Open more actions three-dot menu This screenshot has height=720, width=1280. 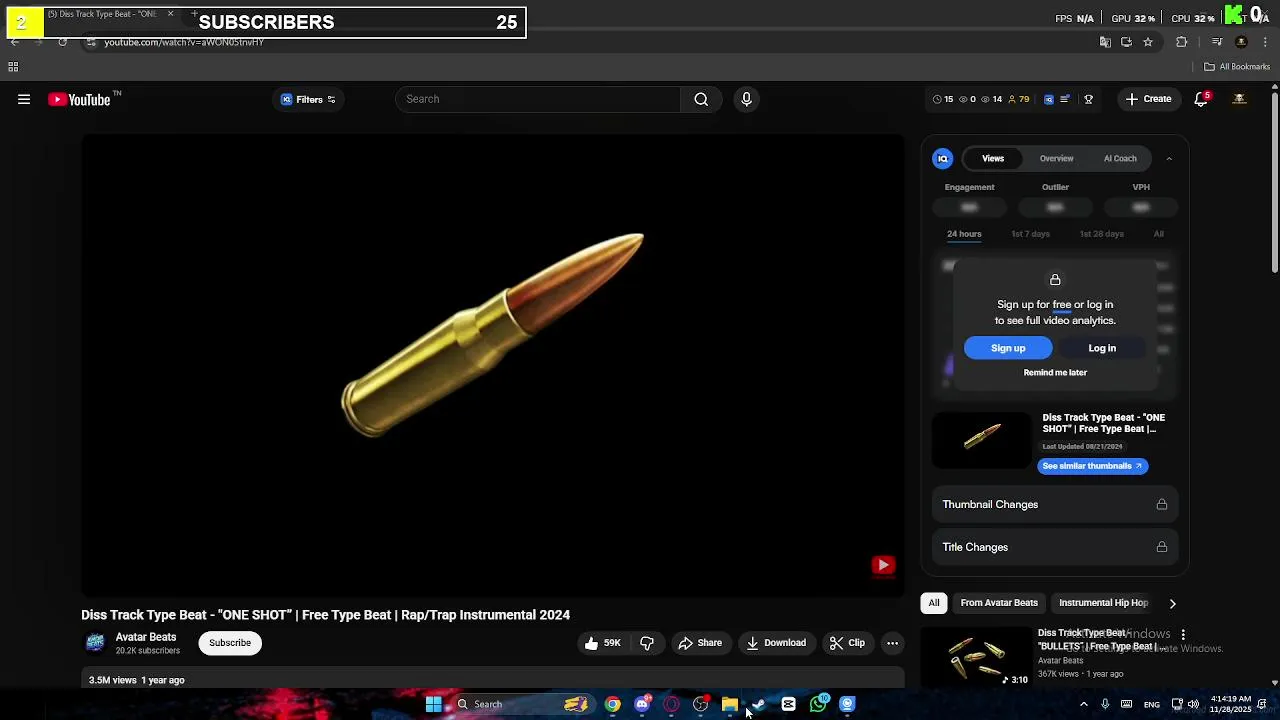pyautogui.click(x=892, y=643)
